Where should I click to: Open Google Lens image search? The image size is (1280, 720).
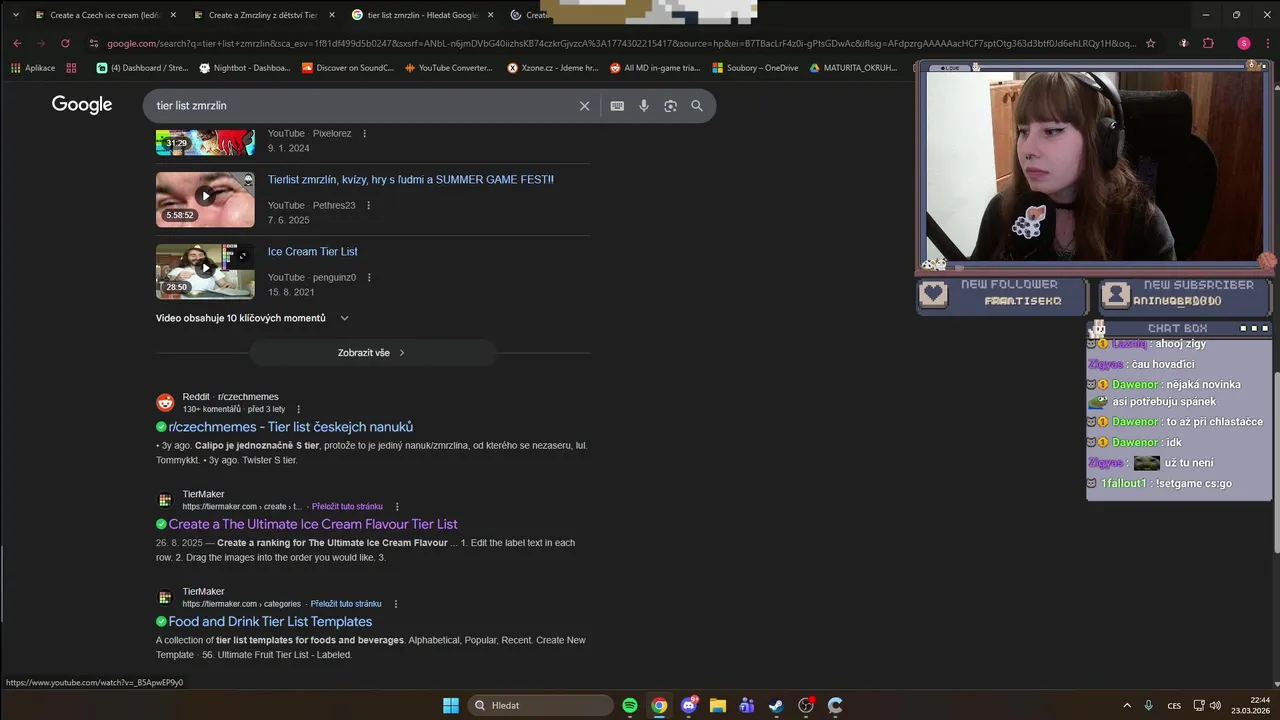[x=670, y=106]
